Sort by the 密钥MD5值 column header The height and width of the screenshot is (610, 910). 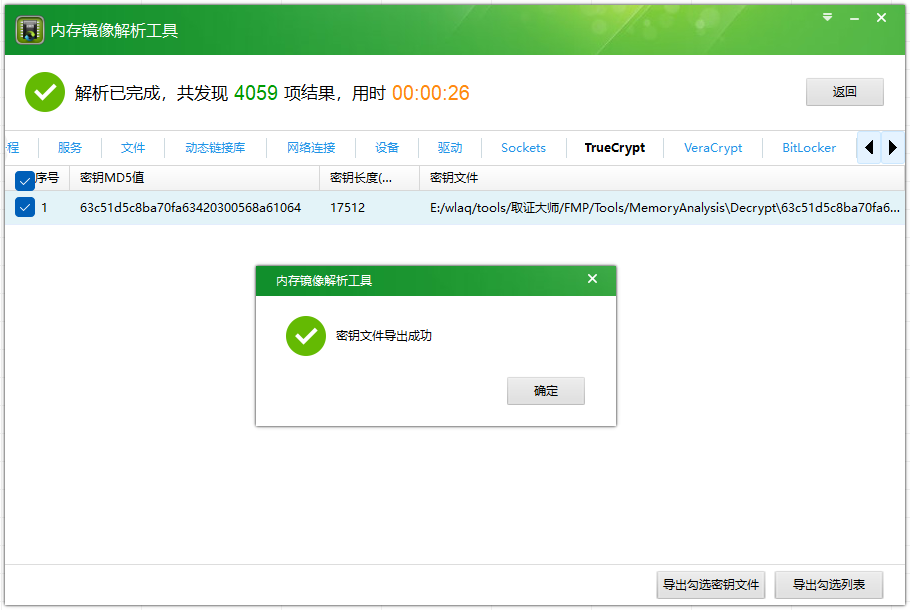(194, 178)
